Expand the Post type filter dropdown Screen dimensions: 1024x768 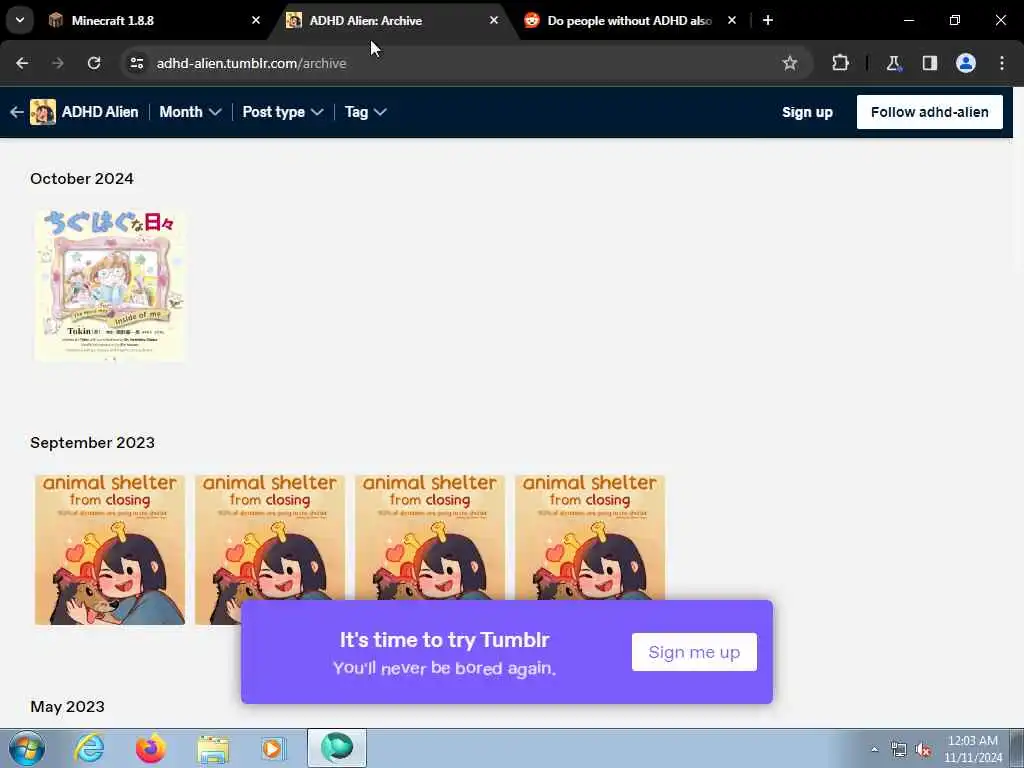click(x=283, y=112)
